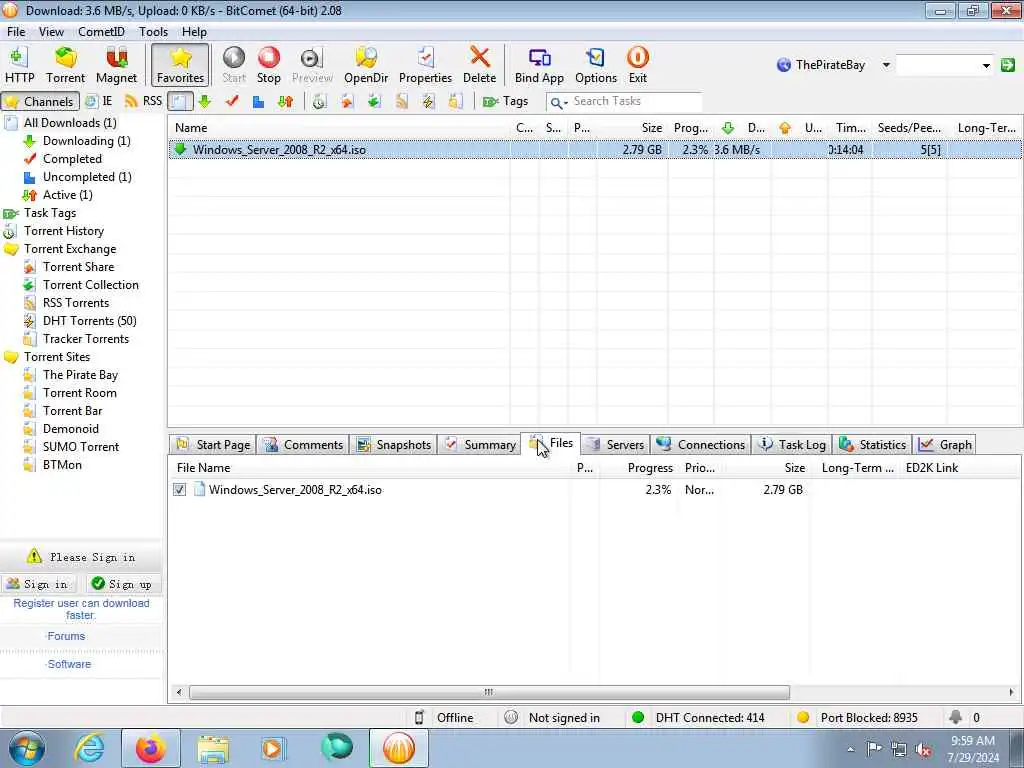Click Port Blocked status indicator
The height and width of the screenshot is (768, 1024).
(x=857, y=718)
